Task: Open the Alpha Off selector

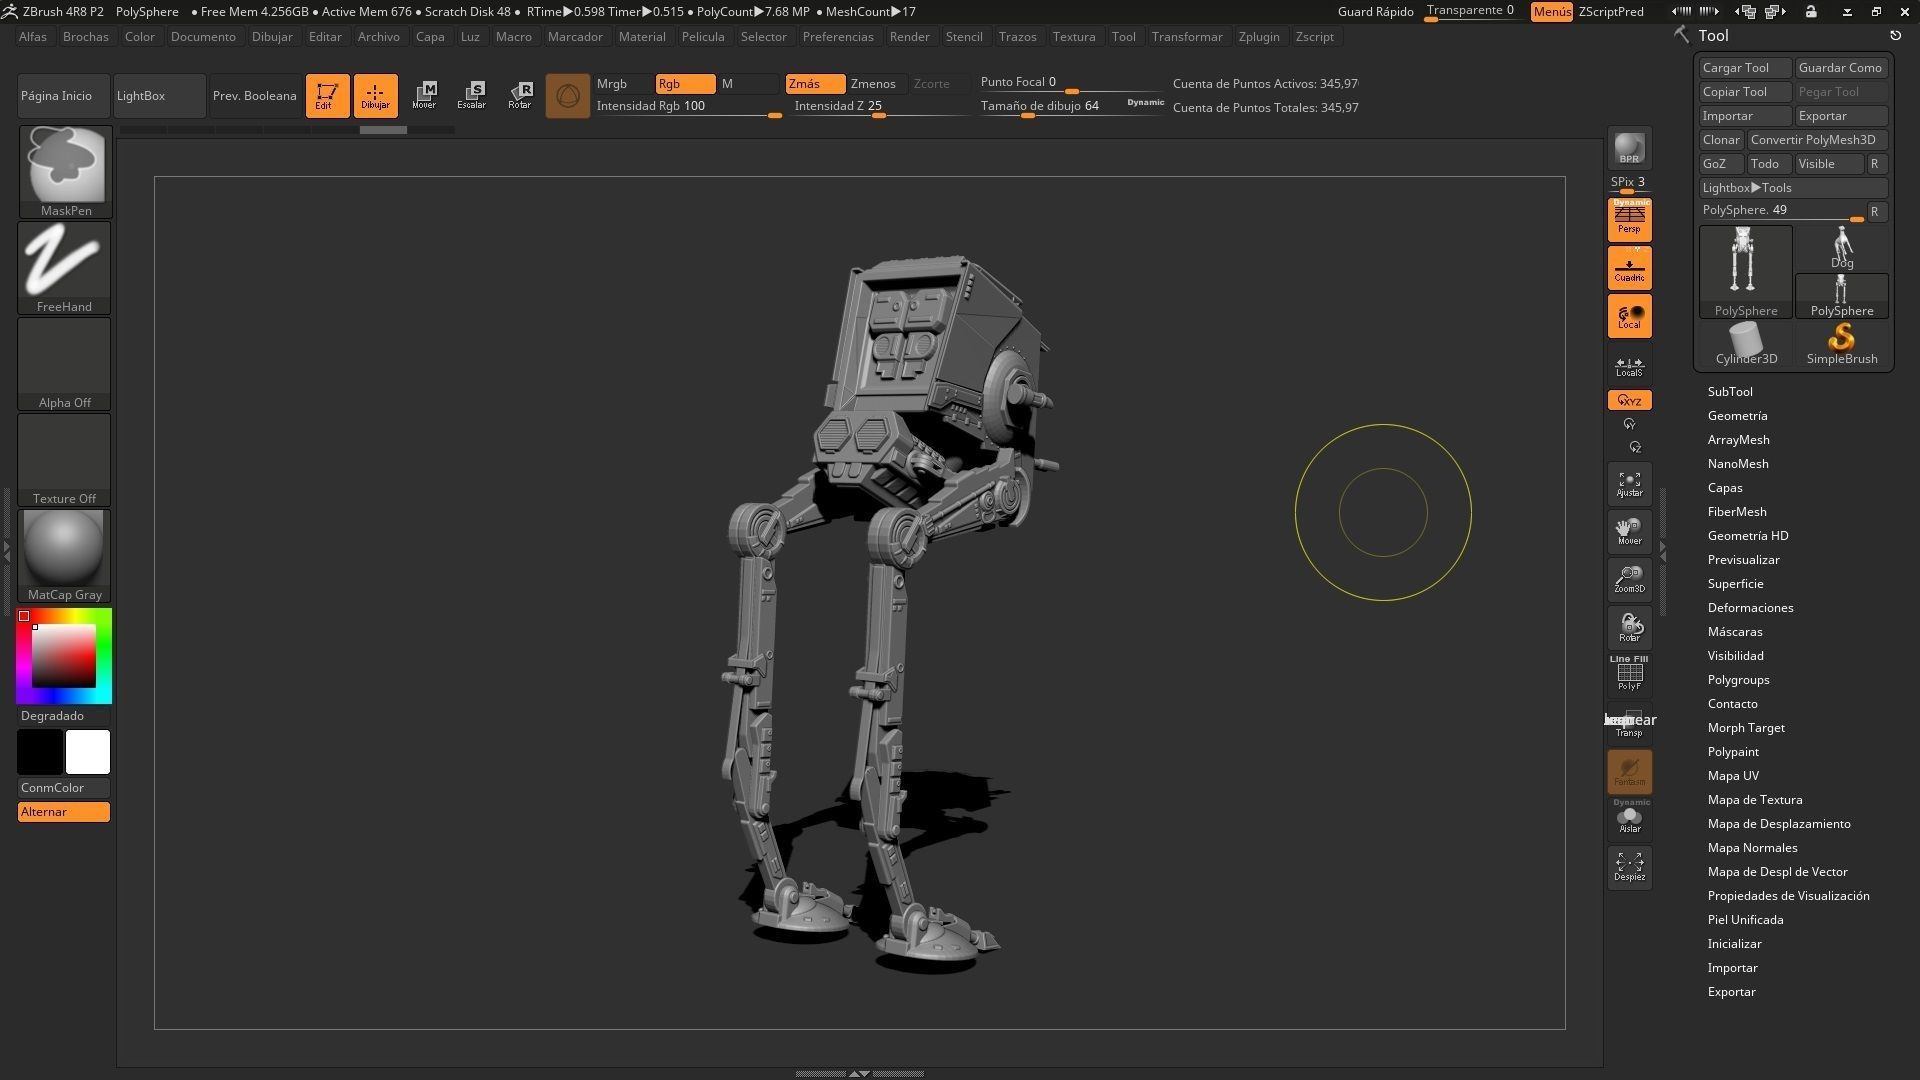Action: click(x=65, y=363)
